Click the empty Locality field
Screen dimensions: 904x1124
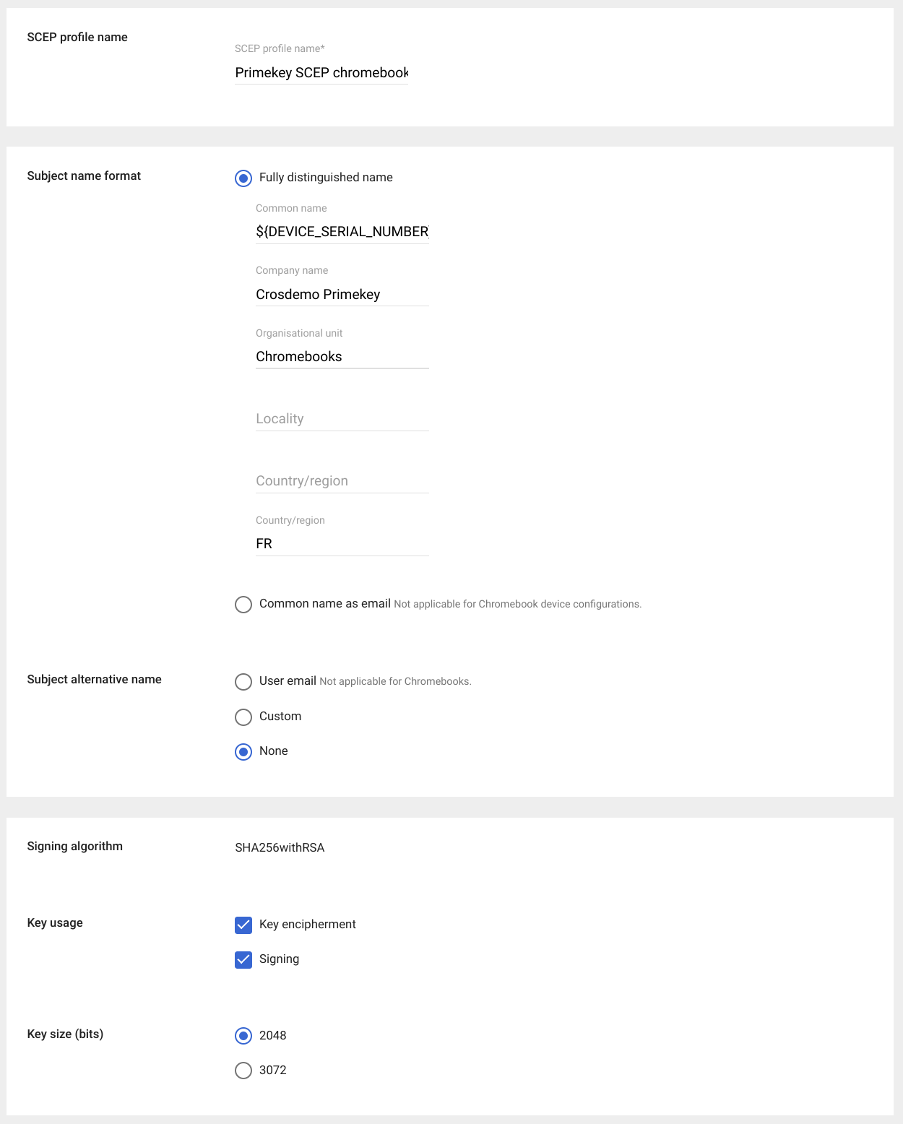[342, 419]
